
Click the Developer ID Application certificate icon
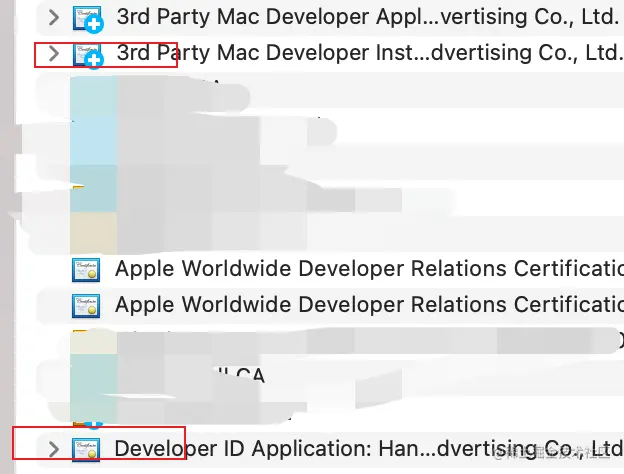click(86, 450)
